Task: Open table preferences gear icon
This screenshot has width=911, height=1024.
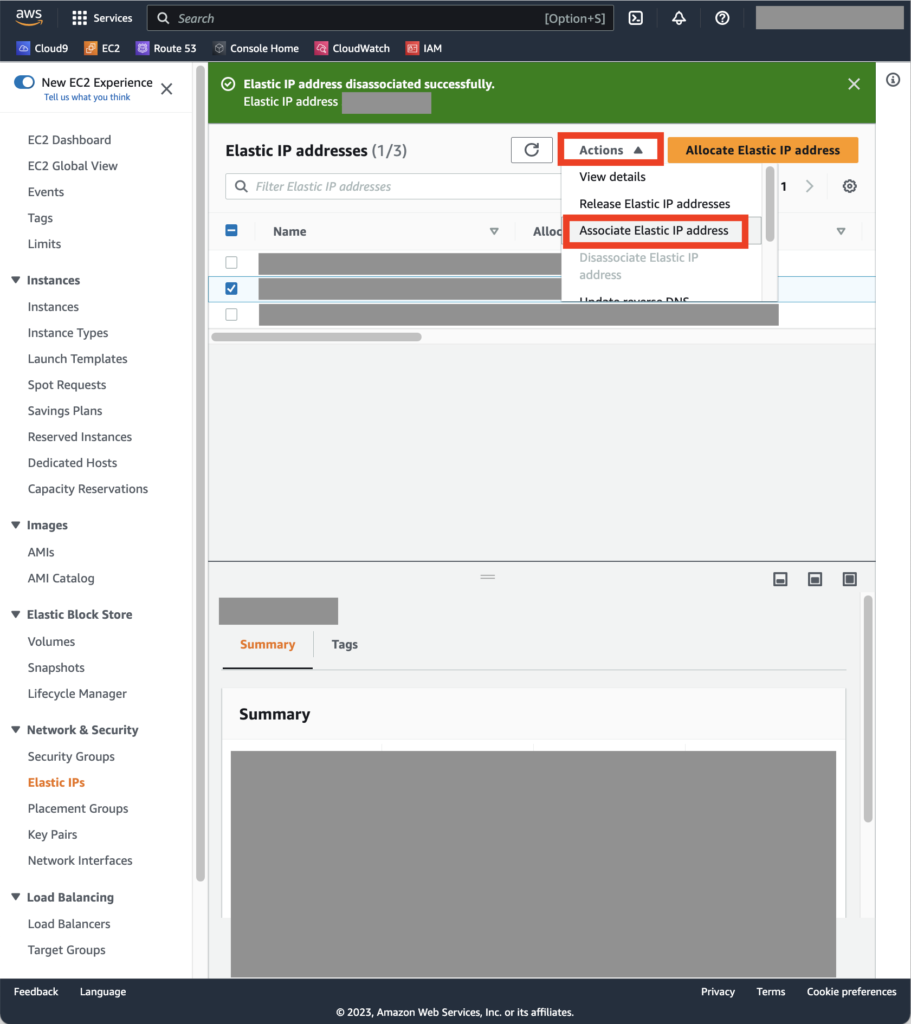Action: click(x=849, y=186)
